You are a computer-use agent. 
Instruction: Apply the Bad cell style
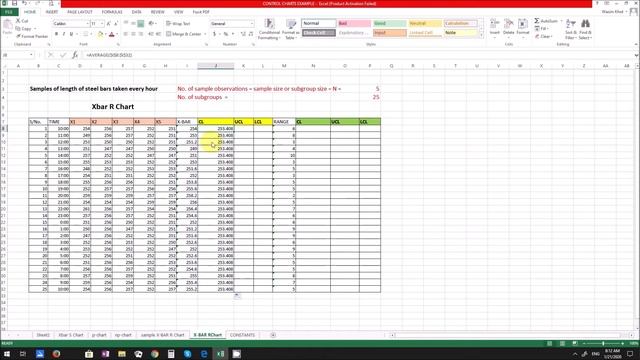[x=354, y=23]
